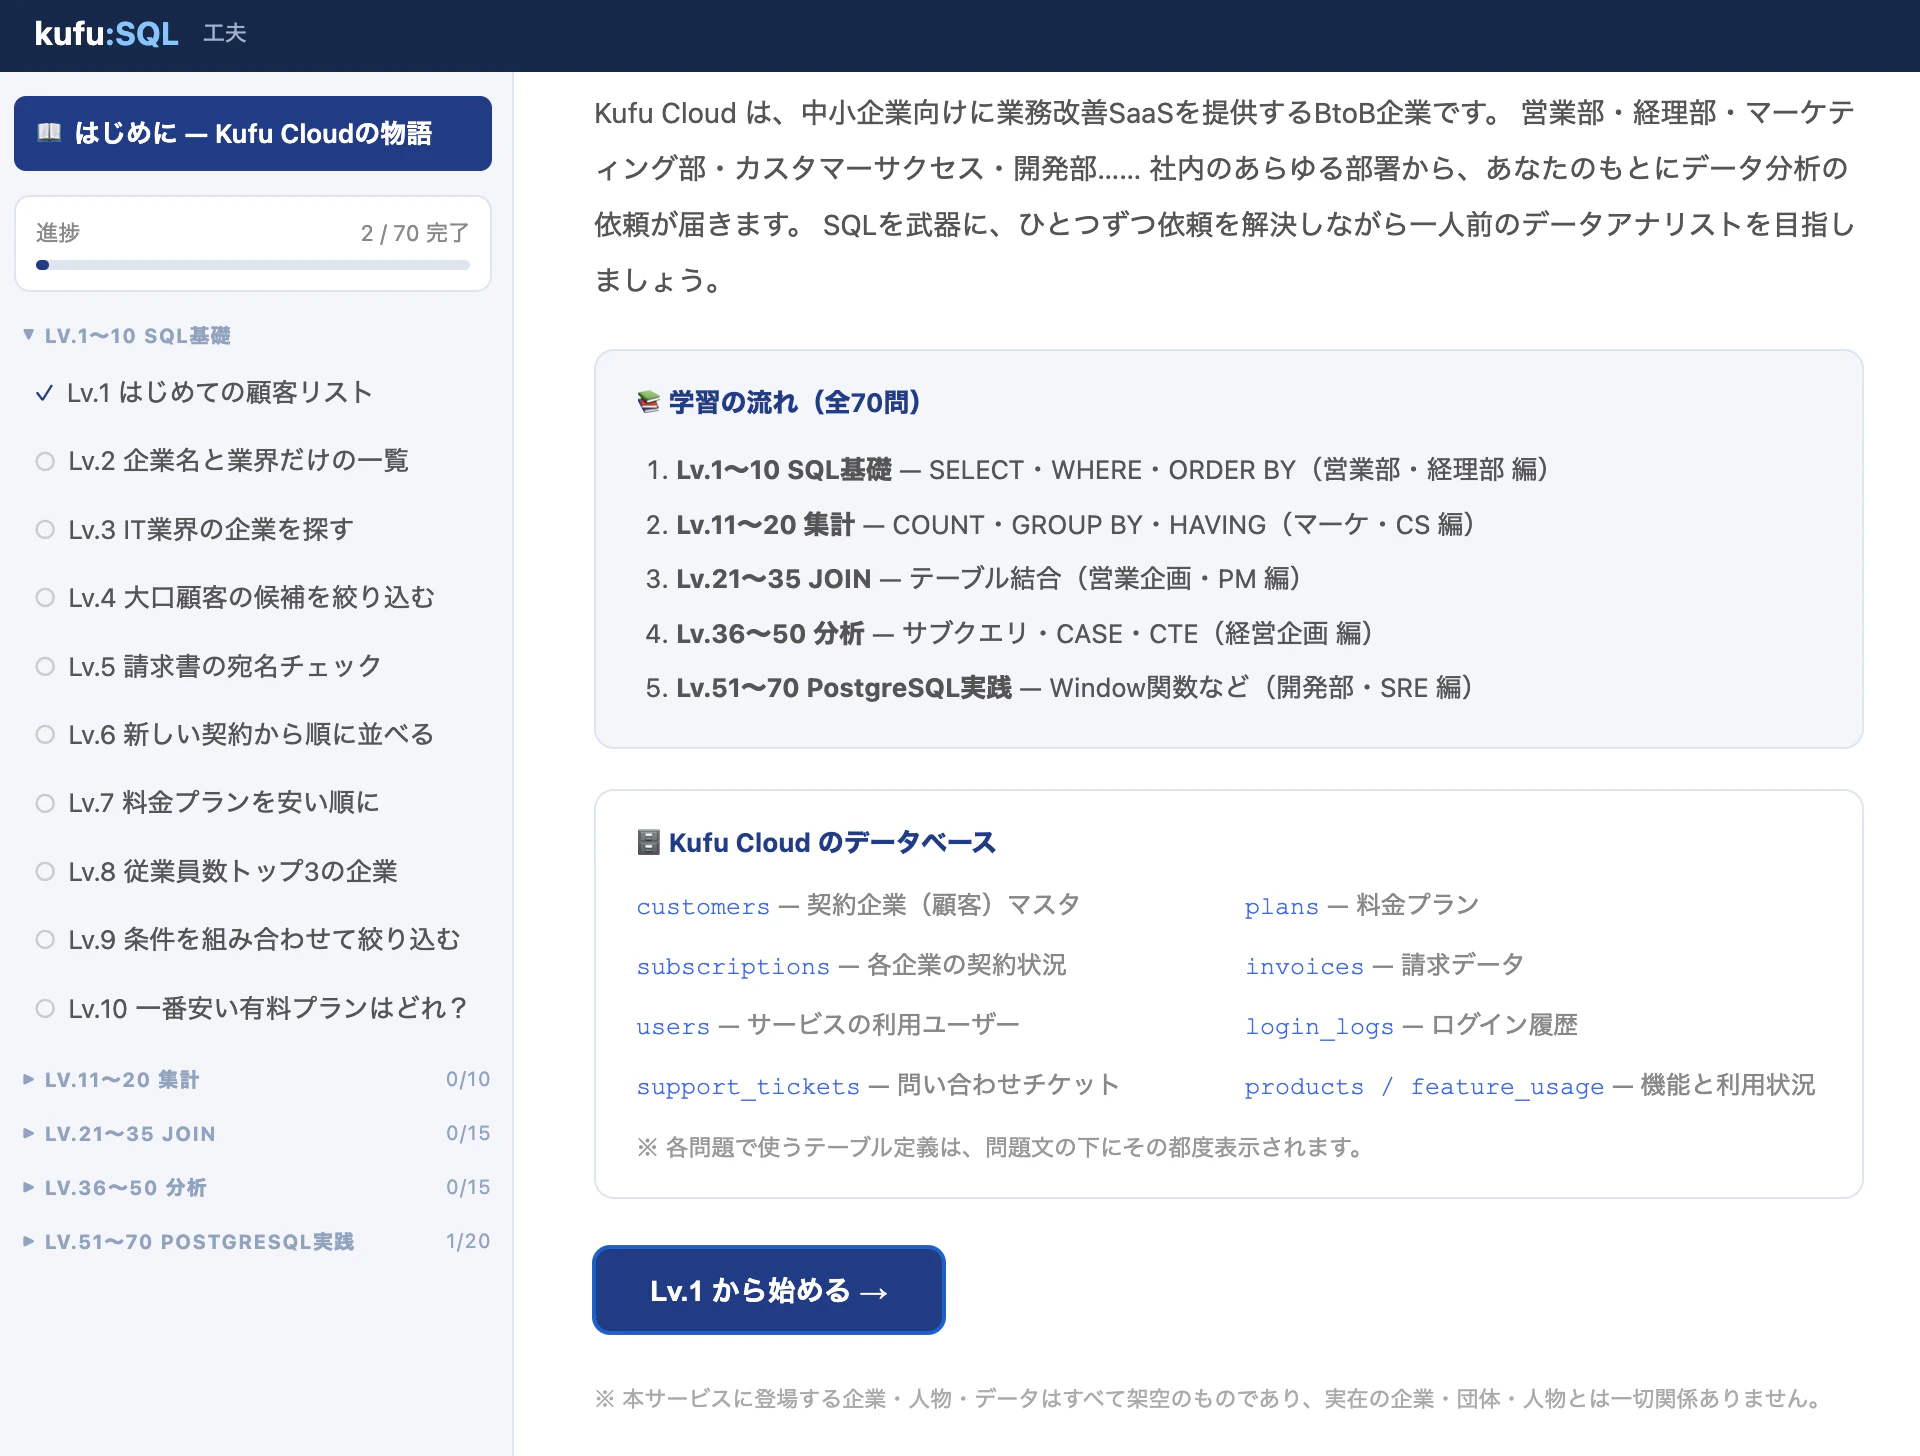The image size is (1920, 1456).
Task: Open Lv.8 従業員数トップ3の企業
Action: click(253, 871)
